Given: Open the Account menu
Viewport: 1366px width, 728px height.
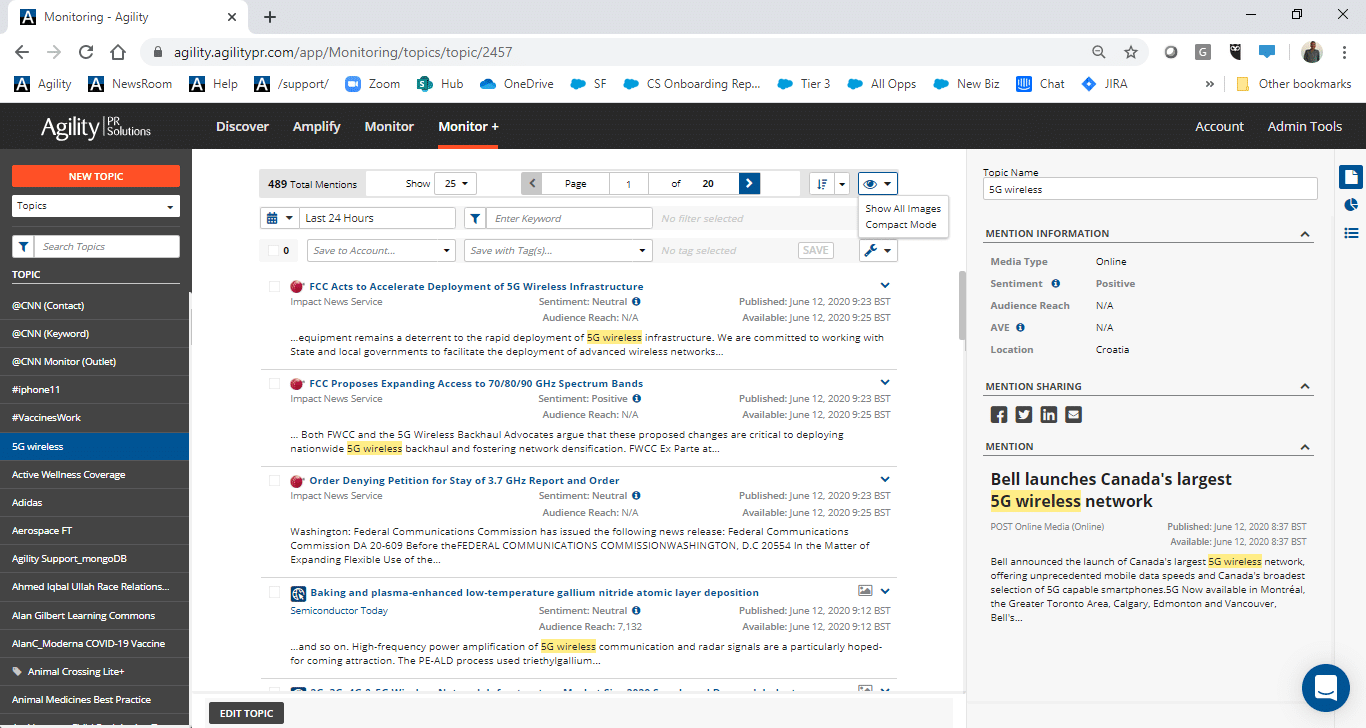Looking at the screenshot, I should (x=1219, y=127).
